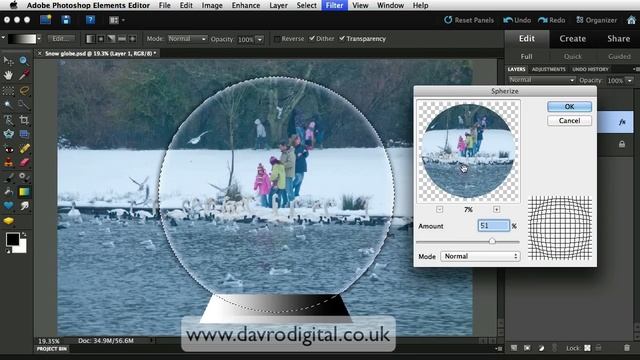This screenshot has width=640, height=360.
Task: Select the Gradient tool in toolbox
Action: point(24,191)
